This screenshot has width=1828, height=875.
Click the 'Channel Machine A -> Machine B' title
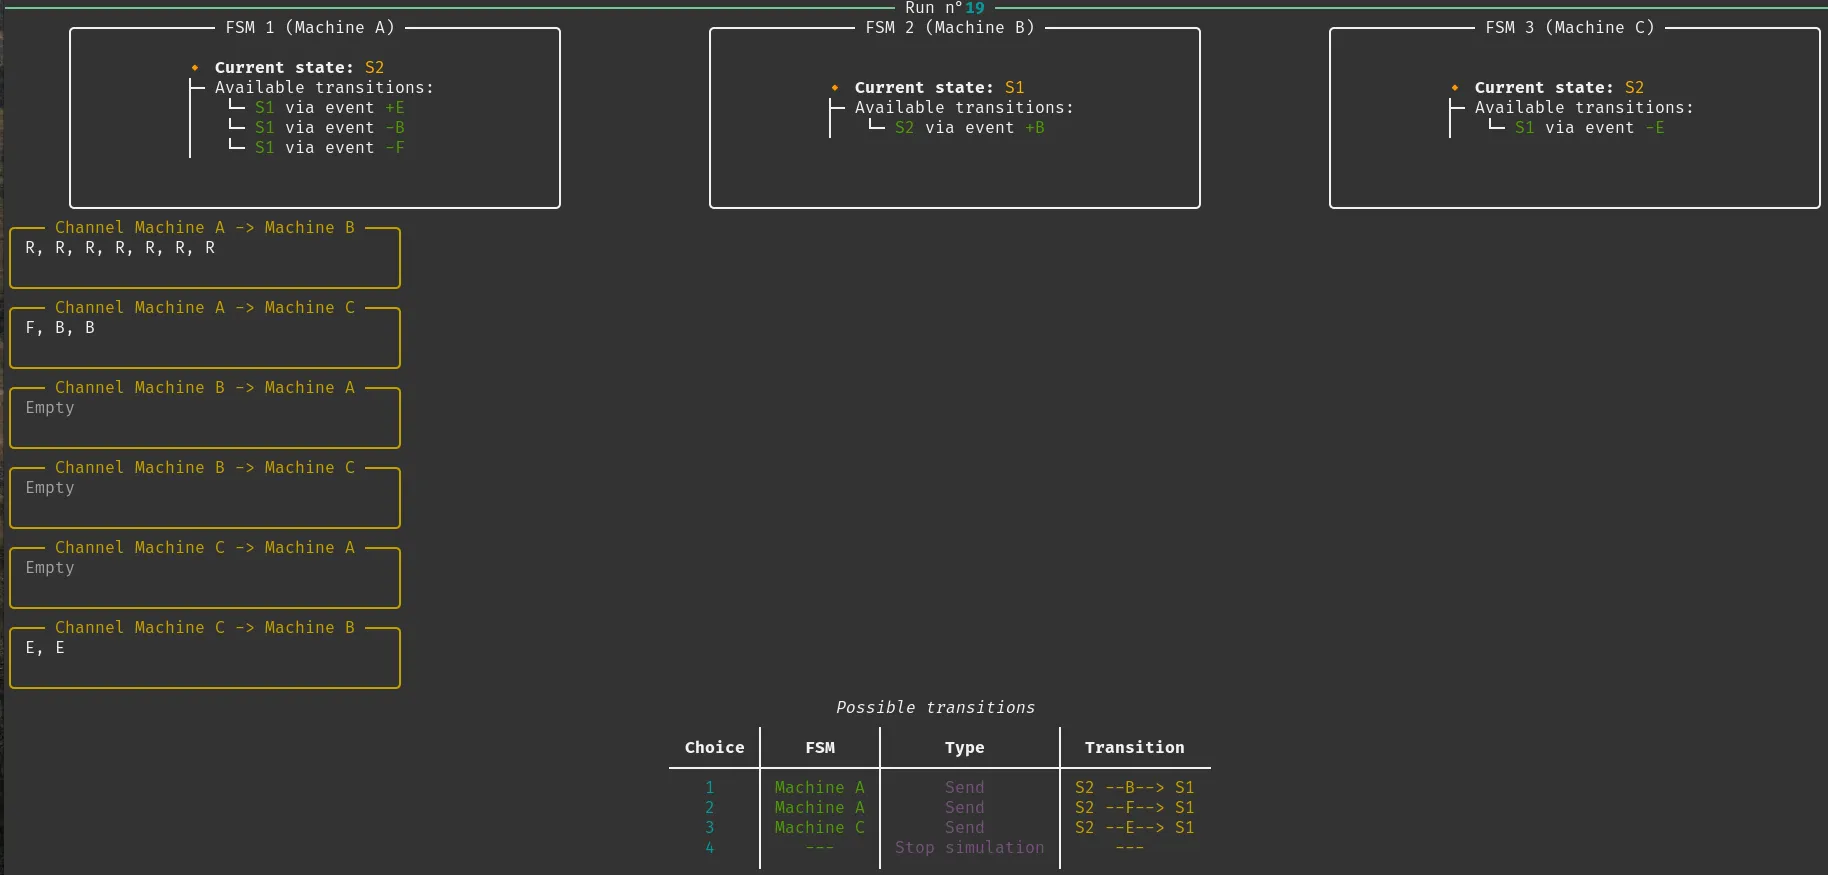tap(205, 228)
